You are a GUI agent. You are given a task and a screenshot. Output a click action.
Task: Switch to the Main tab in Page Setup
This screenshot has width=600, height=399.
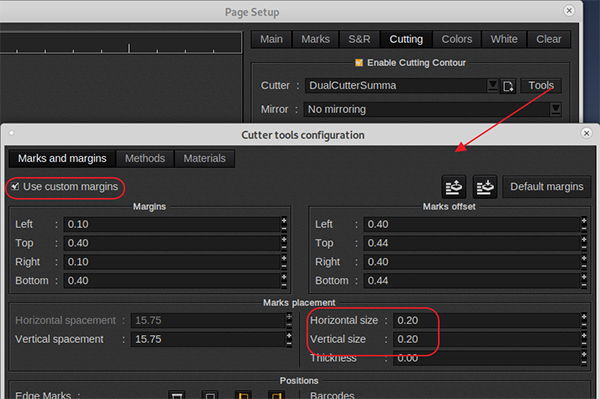[x=271, y=39]
